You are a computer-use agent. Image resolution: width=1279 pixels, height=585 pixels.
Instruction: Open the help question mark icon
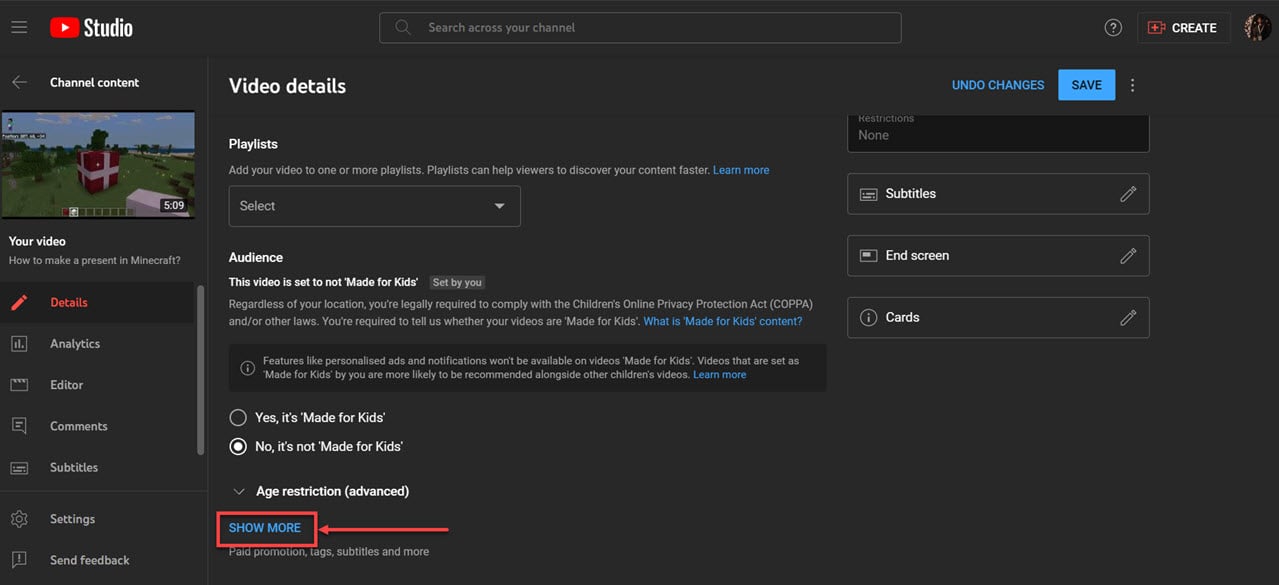point(1113,27)
